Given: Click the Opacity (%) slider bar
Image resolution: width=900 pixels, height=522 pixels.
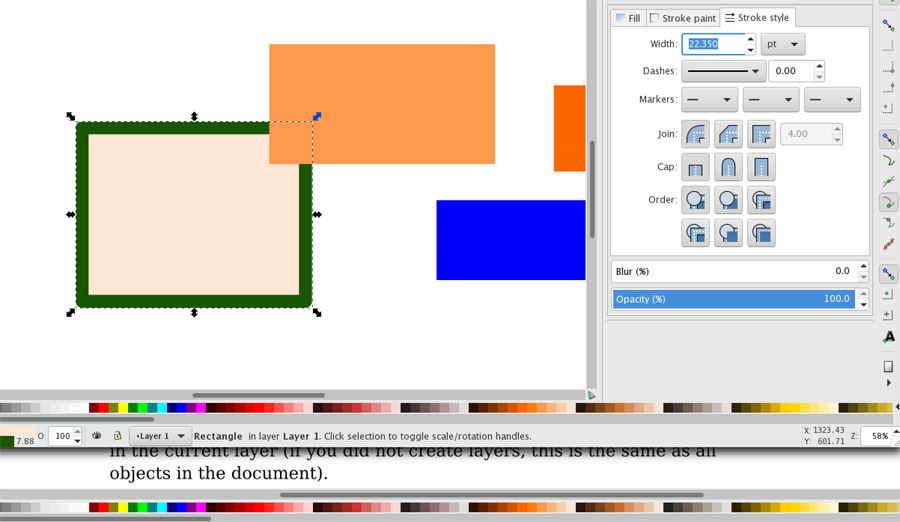Looking at the screenshot, I should point(734,299).
